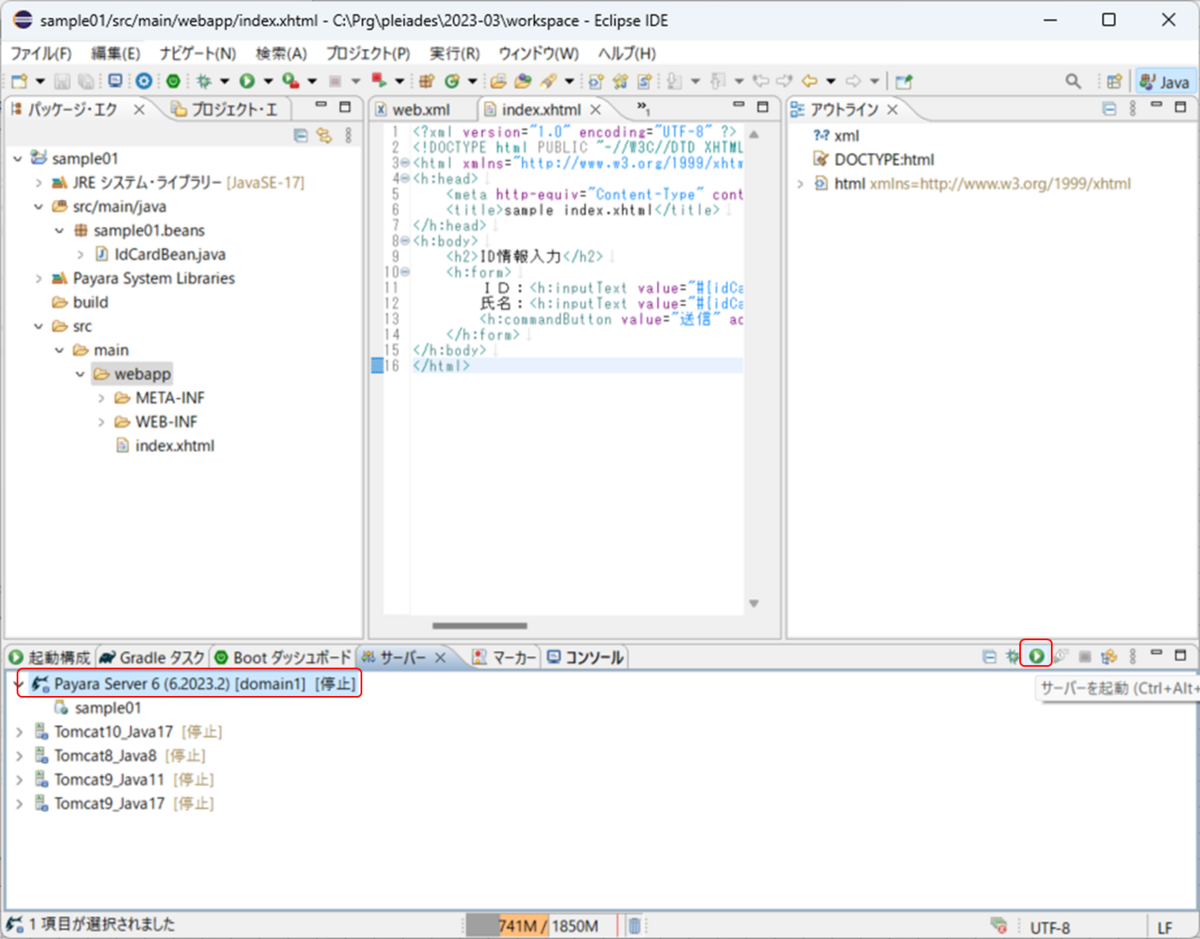
Task: Click the Open Console monitor toolbar icon
Action: pyautogui.click(x=115, y=81)
